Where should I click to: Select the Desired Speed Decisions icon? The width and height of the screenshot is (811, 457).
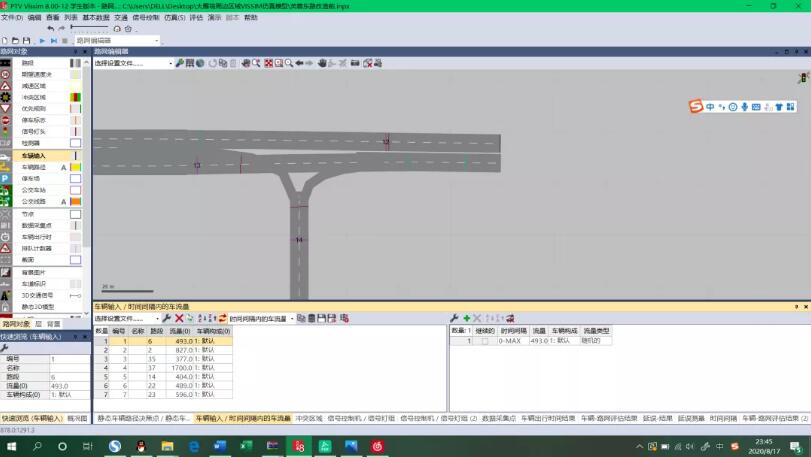[x=5, y=74]
